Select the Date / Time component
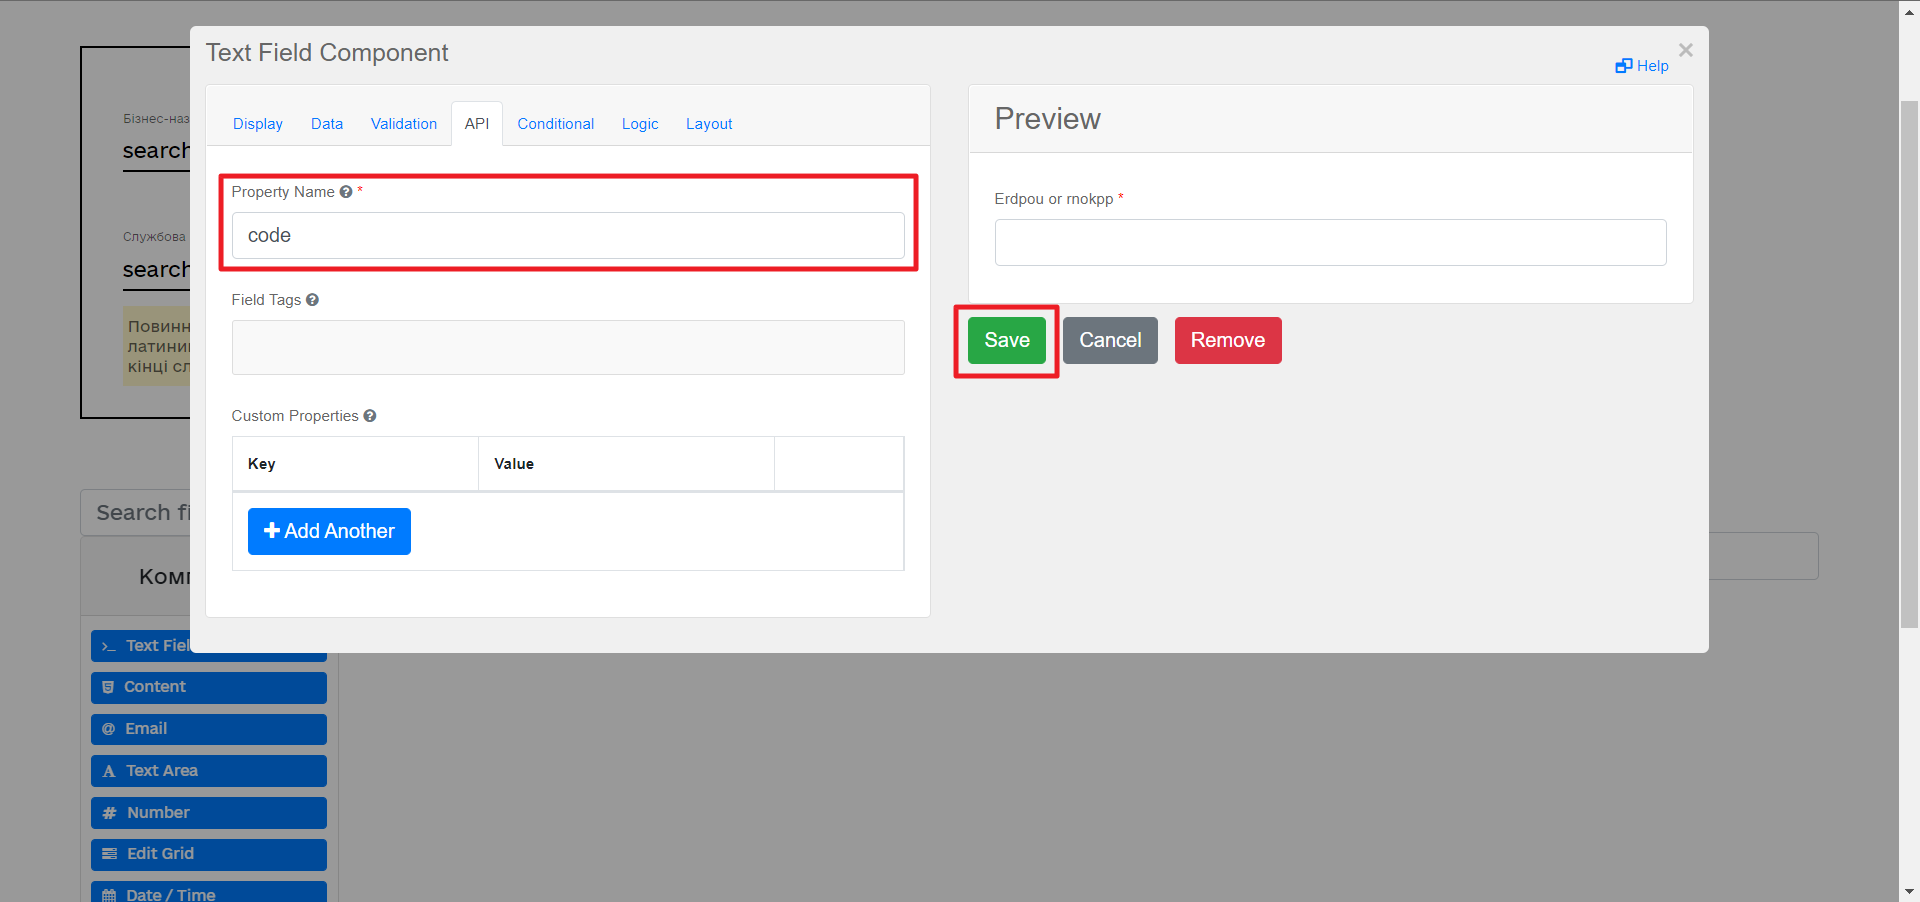This screenshot has height=902, width=1920. 209,892
